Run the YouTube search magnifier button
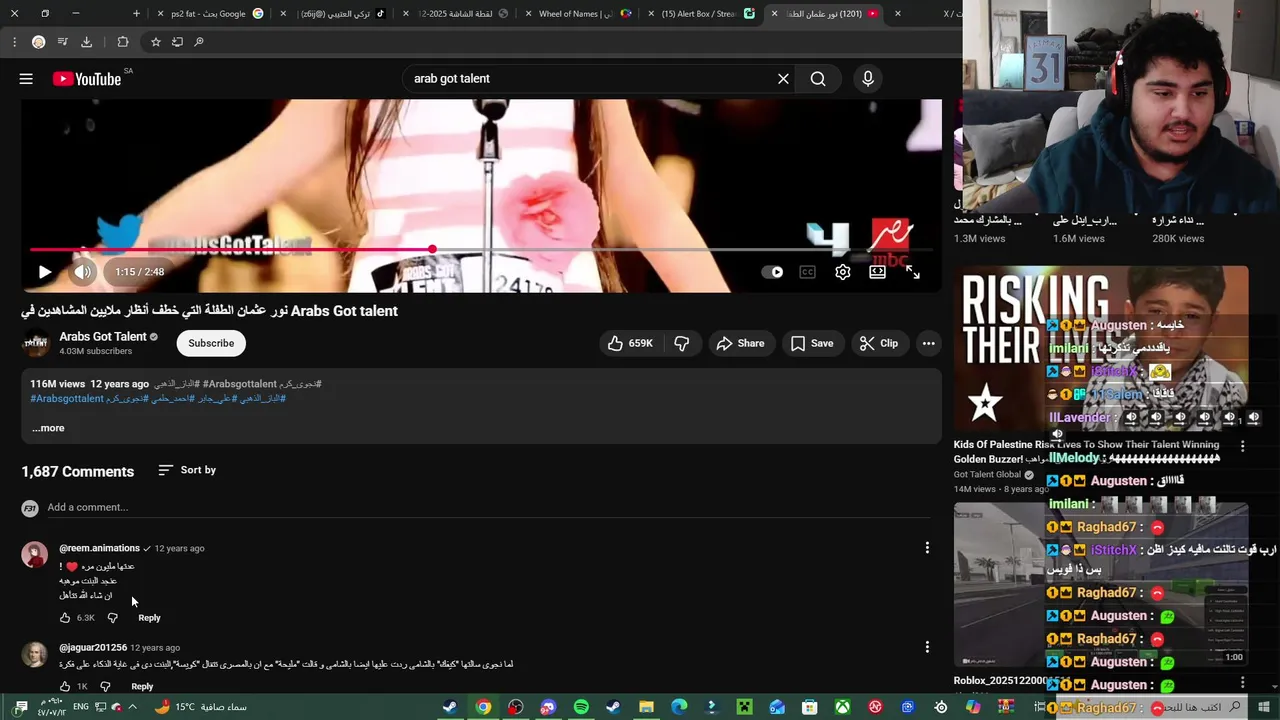This screenshot has height=720, width=1280. click(818, 79)
